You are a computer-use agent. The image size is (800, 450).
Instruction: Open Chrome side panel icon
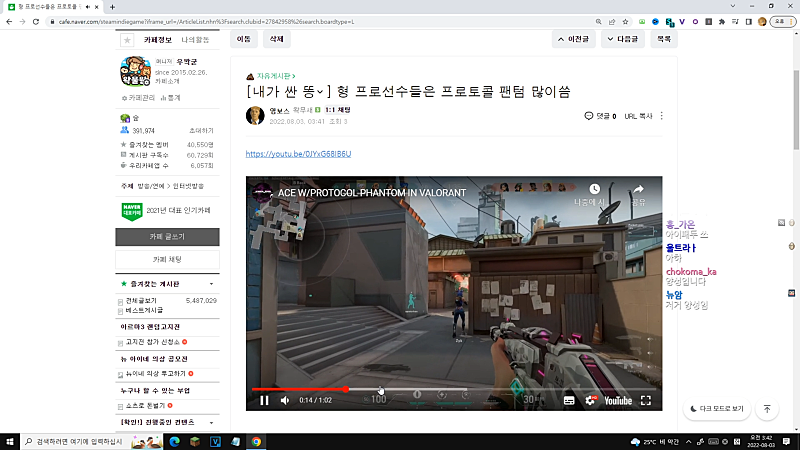coord(748,21)
